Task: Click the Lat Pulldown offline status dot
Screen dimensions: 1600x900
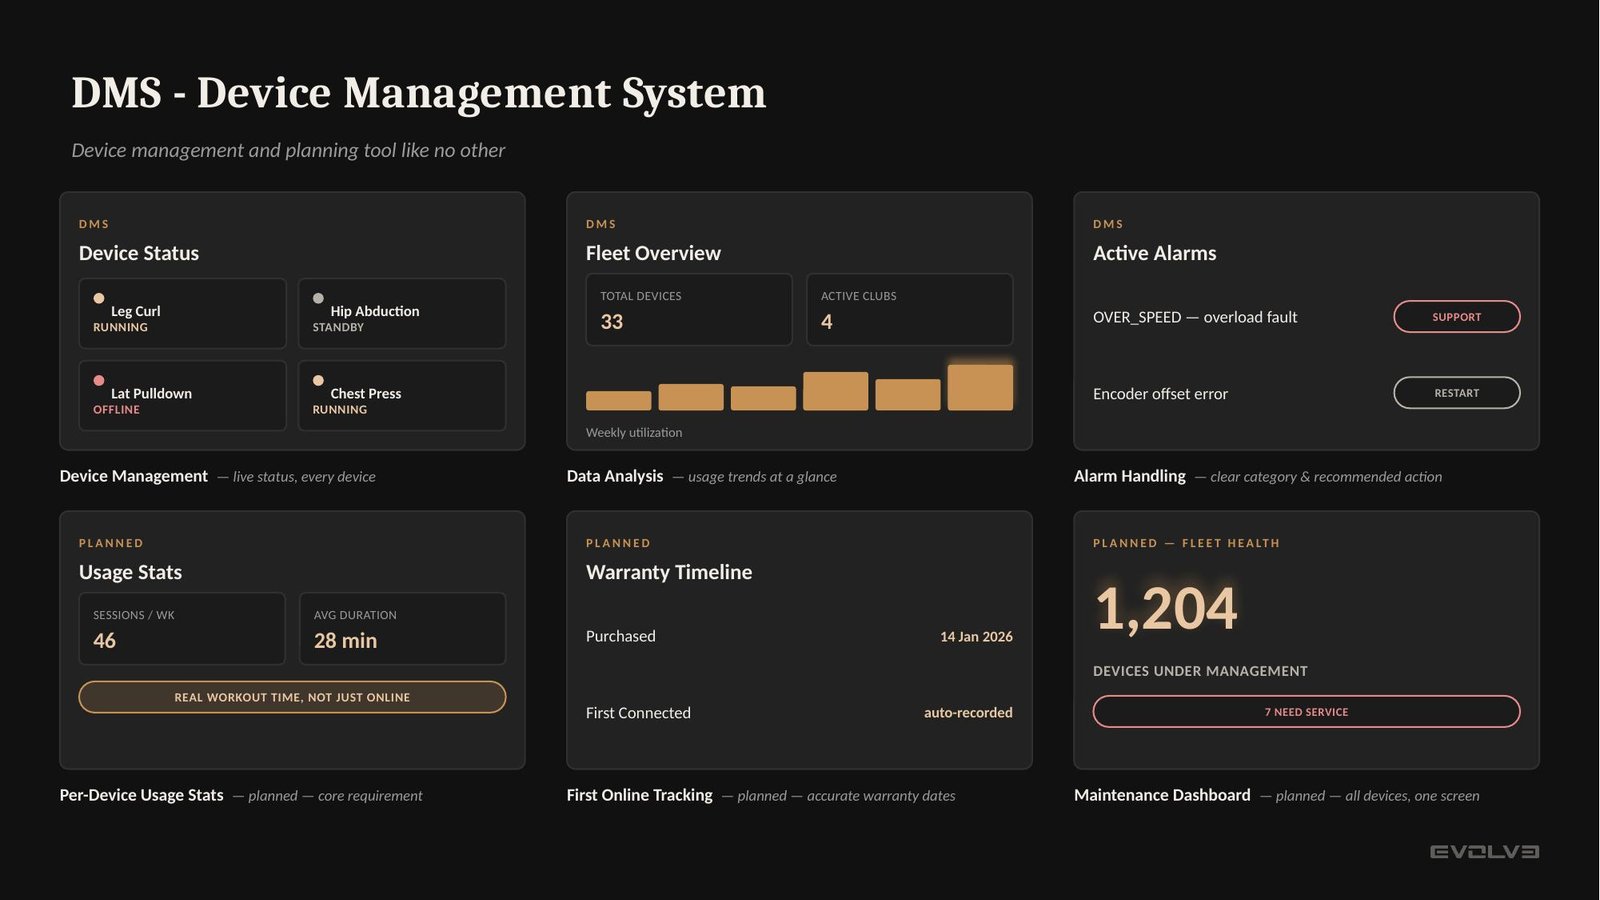Action: click(99, 380)
